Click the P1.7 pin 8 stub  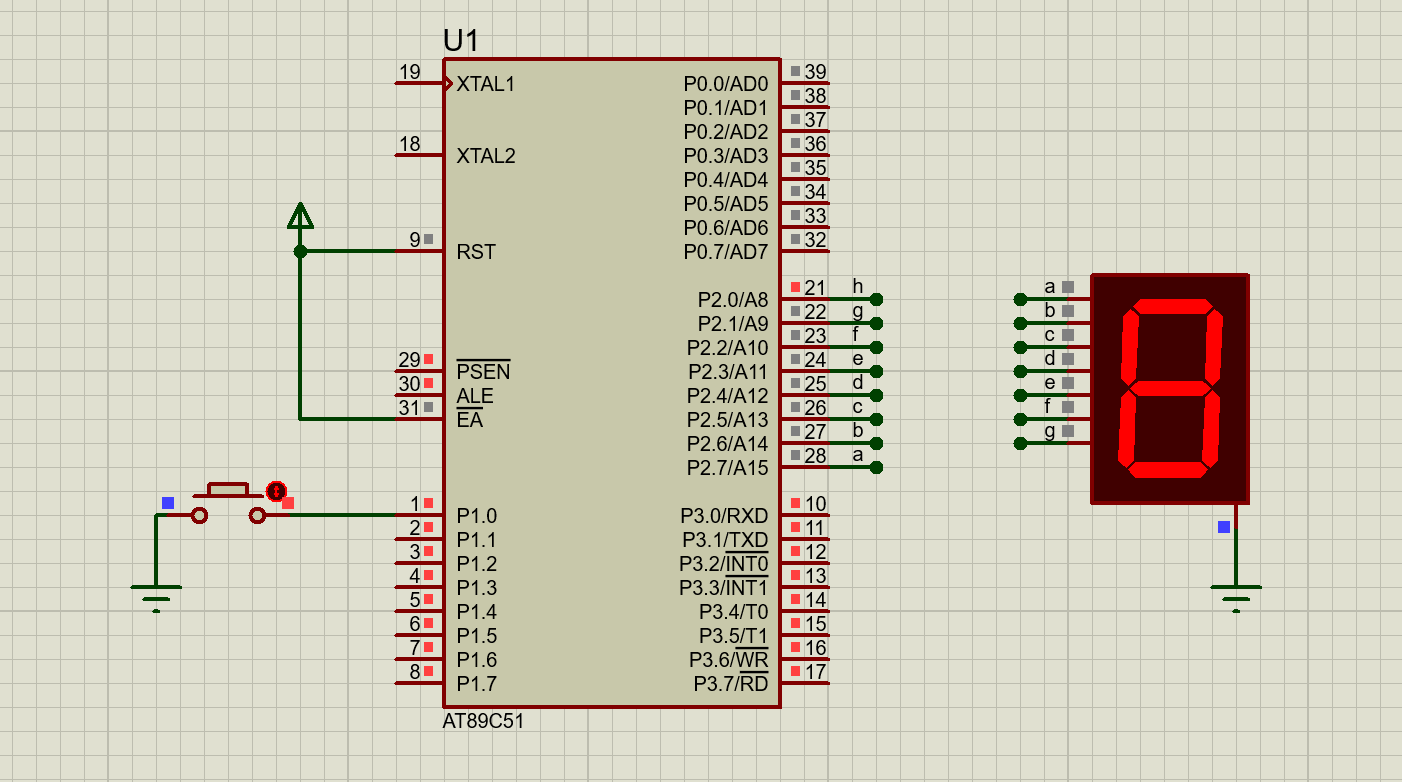pyautogui.click(x=419, y=683)
